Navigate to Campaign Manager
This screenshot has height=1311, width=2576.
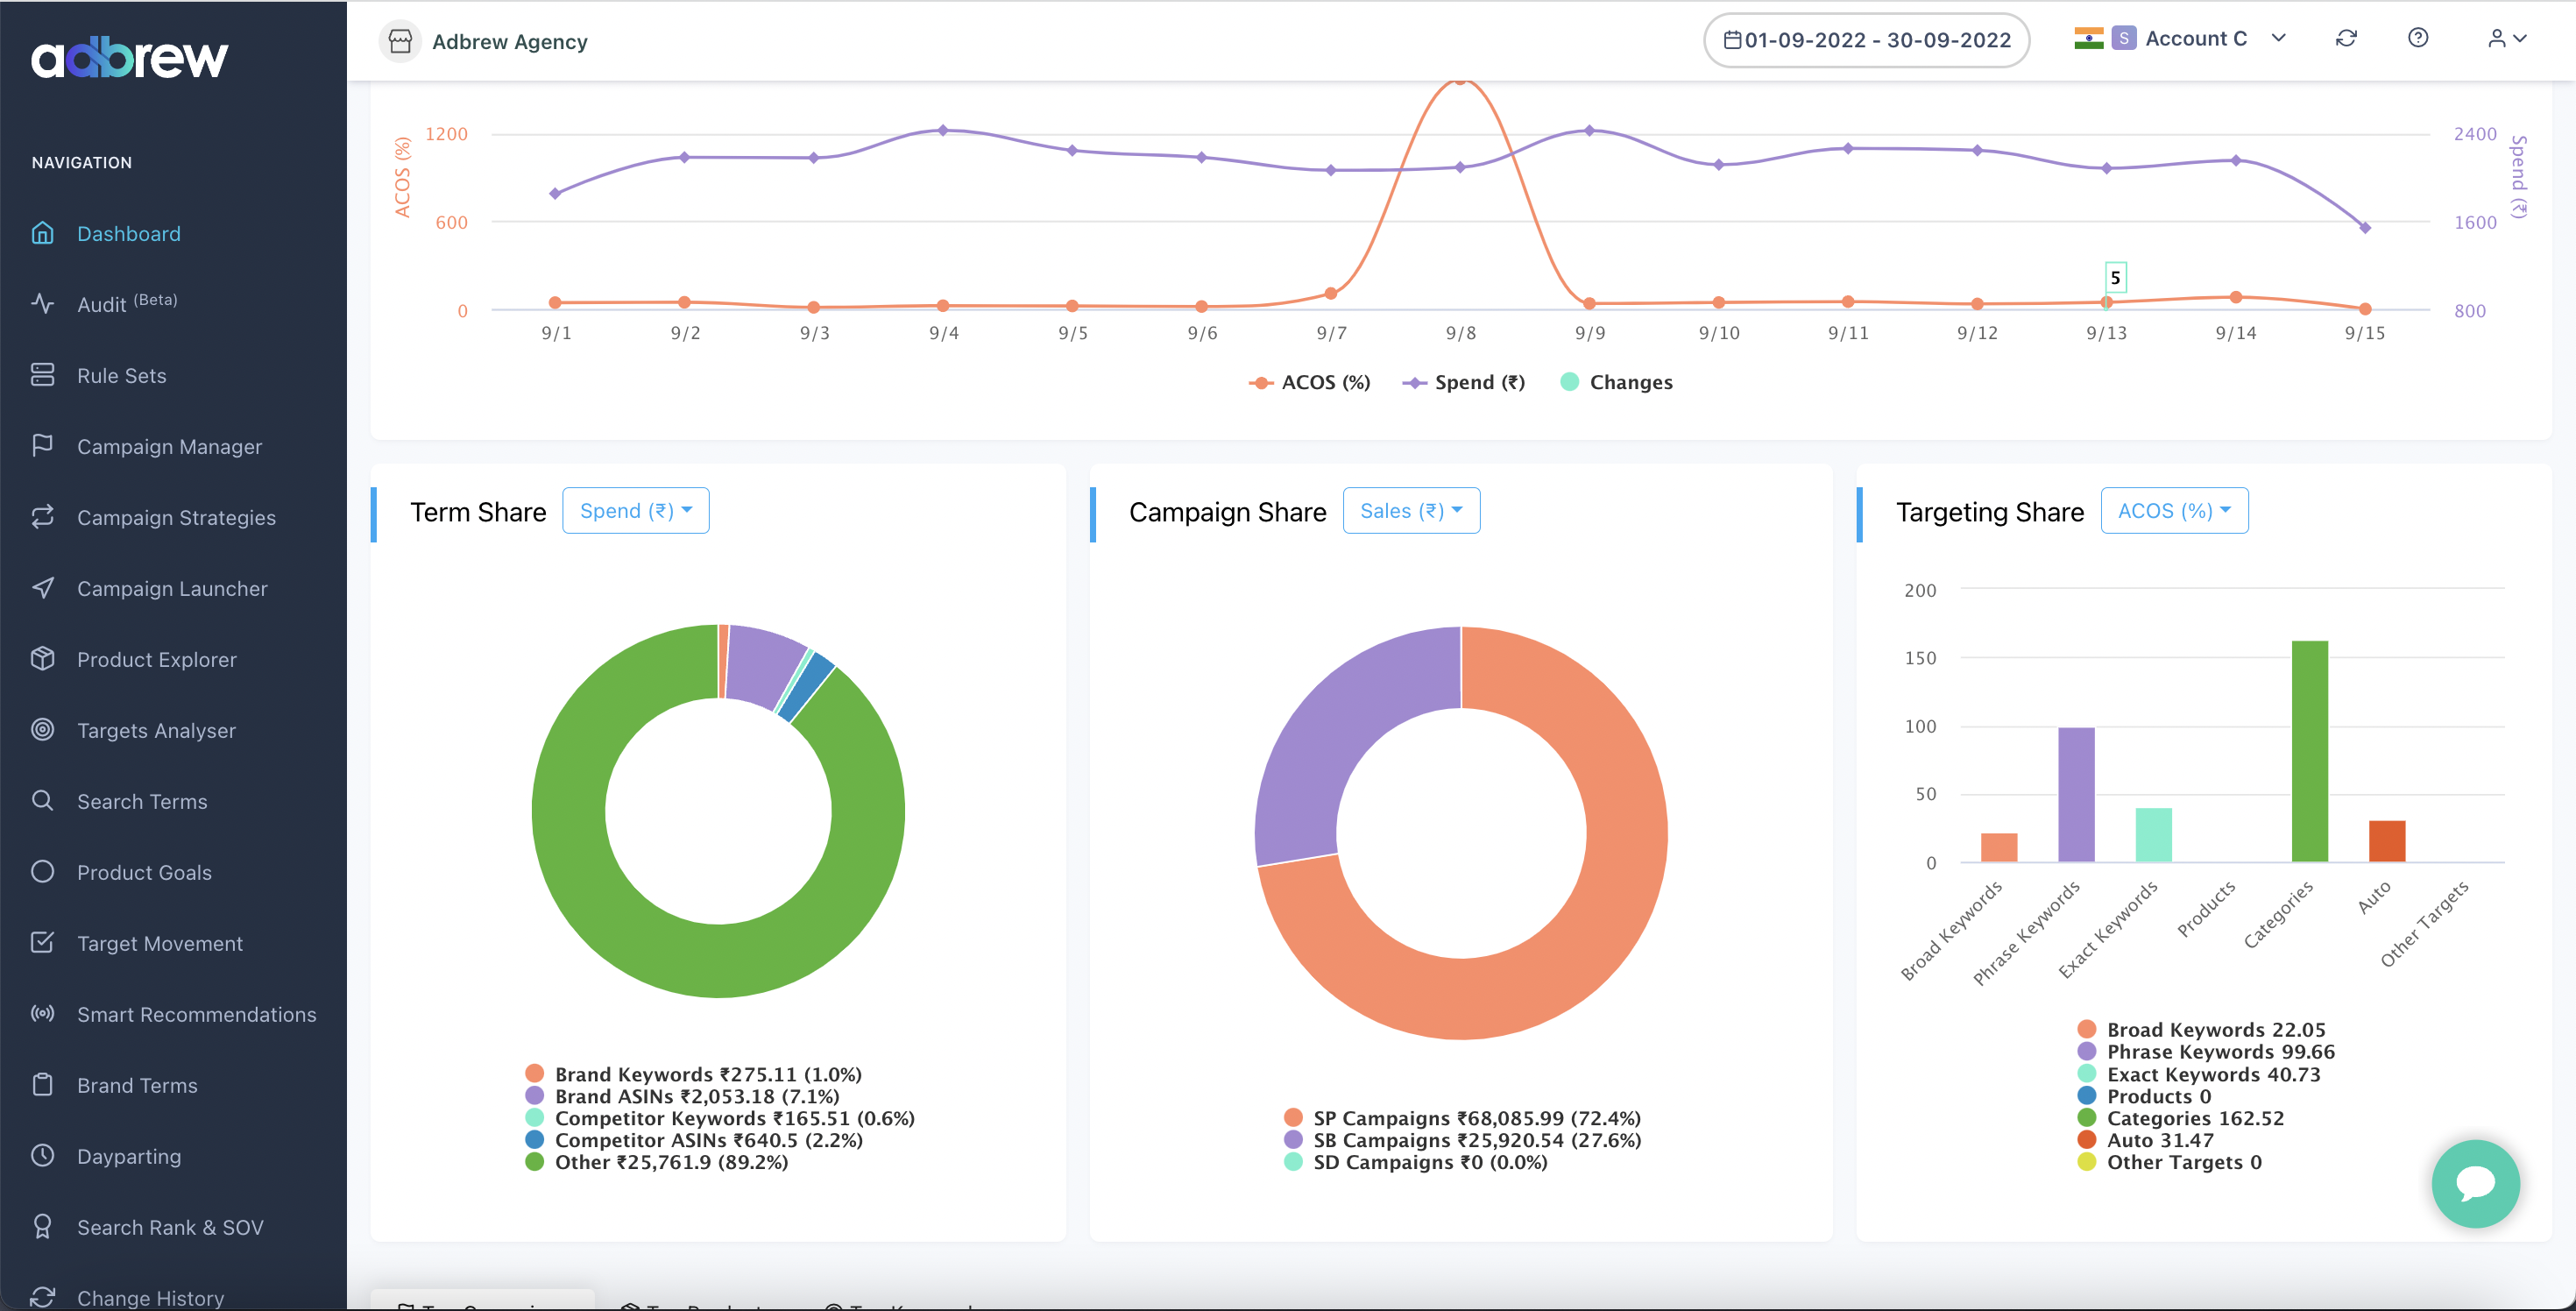coord(169,445)
